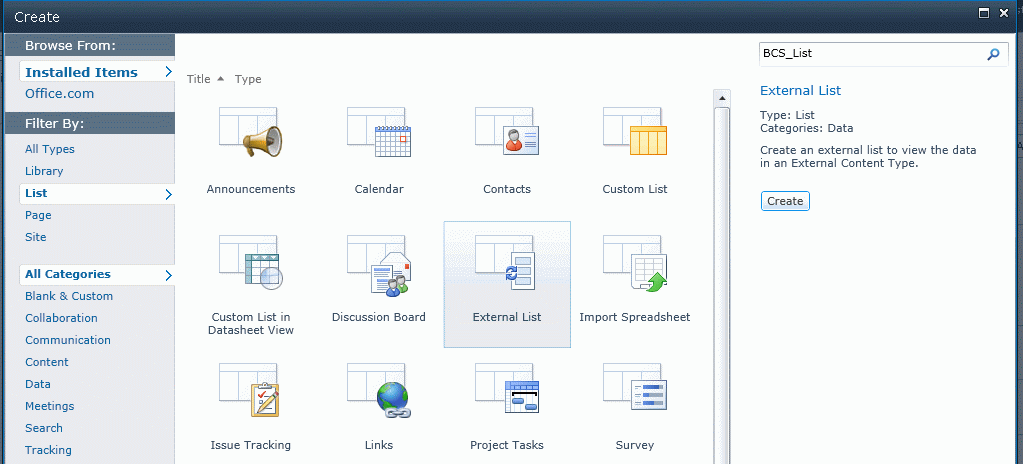Choose the Calendar list template icon

click(379, 132)
